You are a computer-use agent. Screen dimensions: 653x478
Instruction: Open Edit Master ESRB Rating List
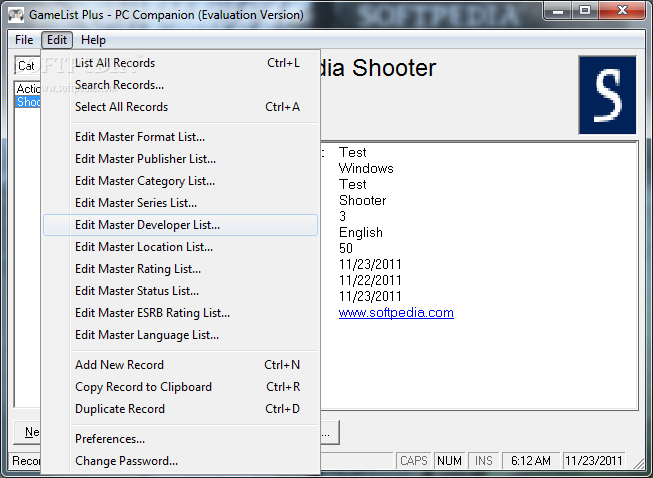point(181,313)
